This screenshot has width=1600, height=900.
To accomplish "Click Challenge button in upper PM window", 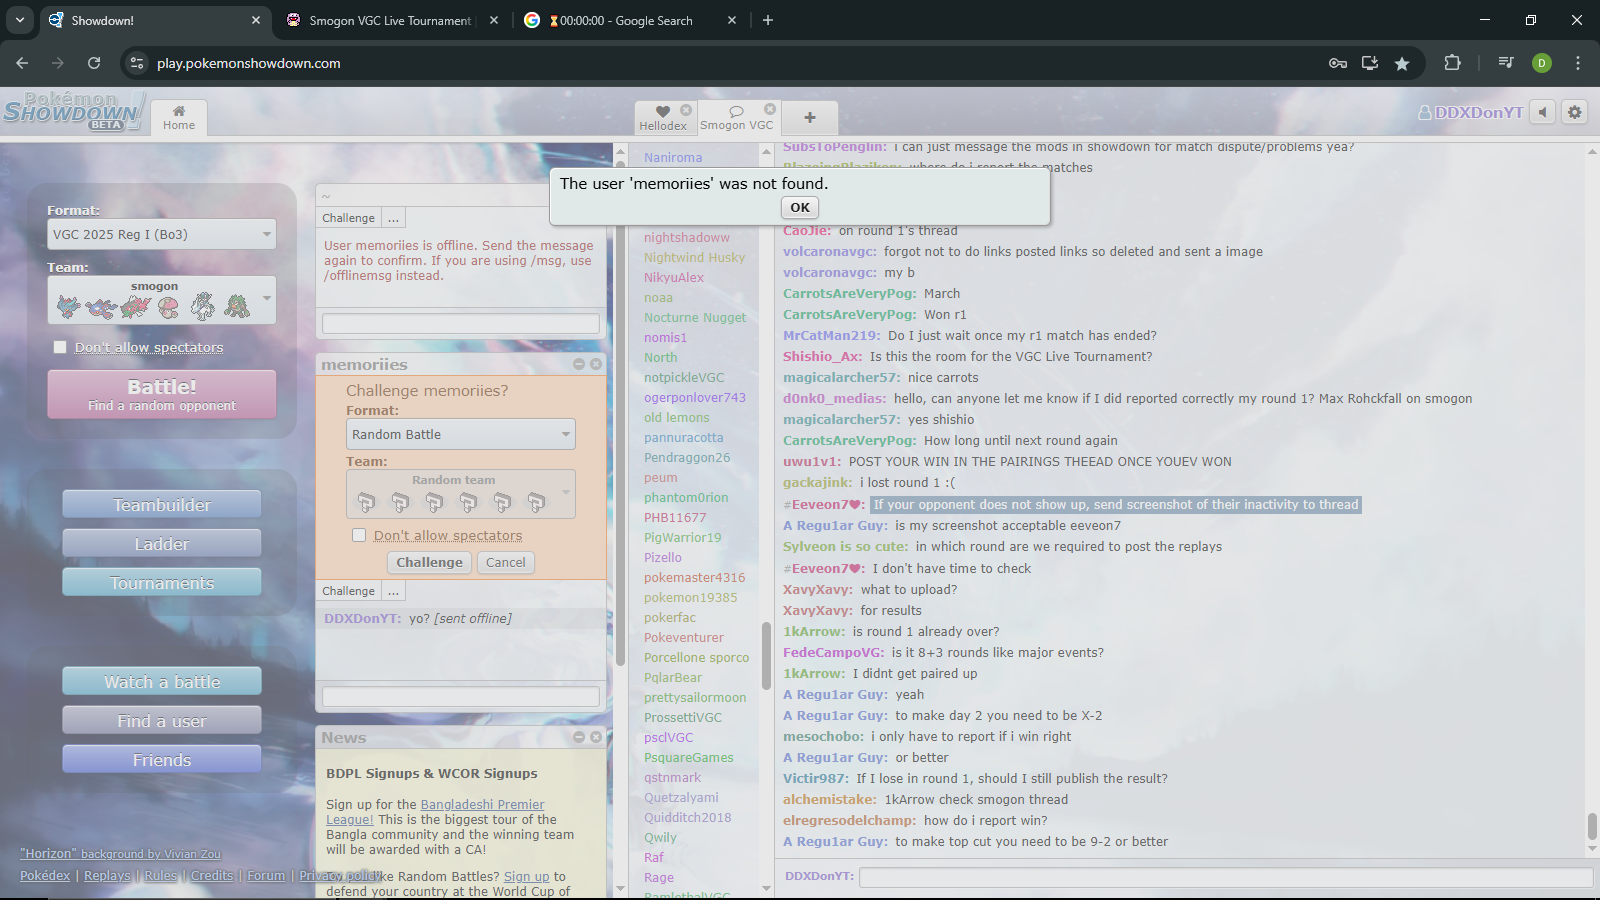I will 348,218.
